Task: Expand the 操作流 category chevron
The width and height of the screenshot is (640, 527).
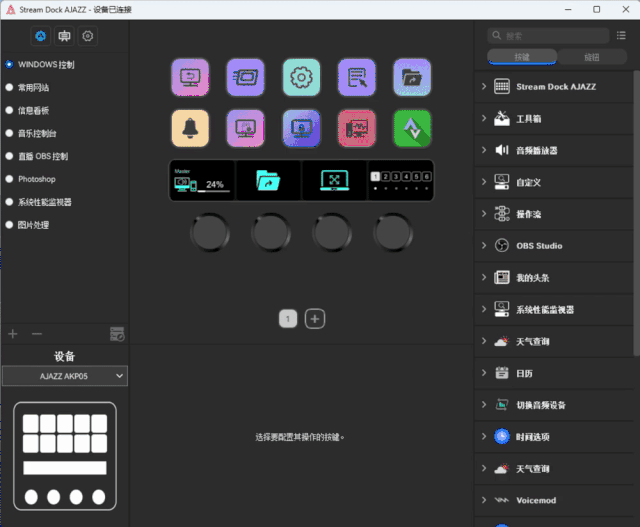Action: 484,214
